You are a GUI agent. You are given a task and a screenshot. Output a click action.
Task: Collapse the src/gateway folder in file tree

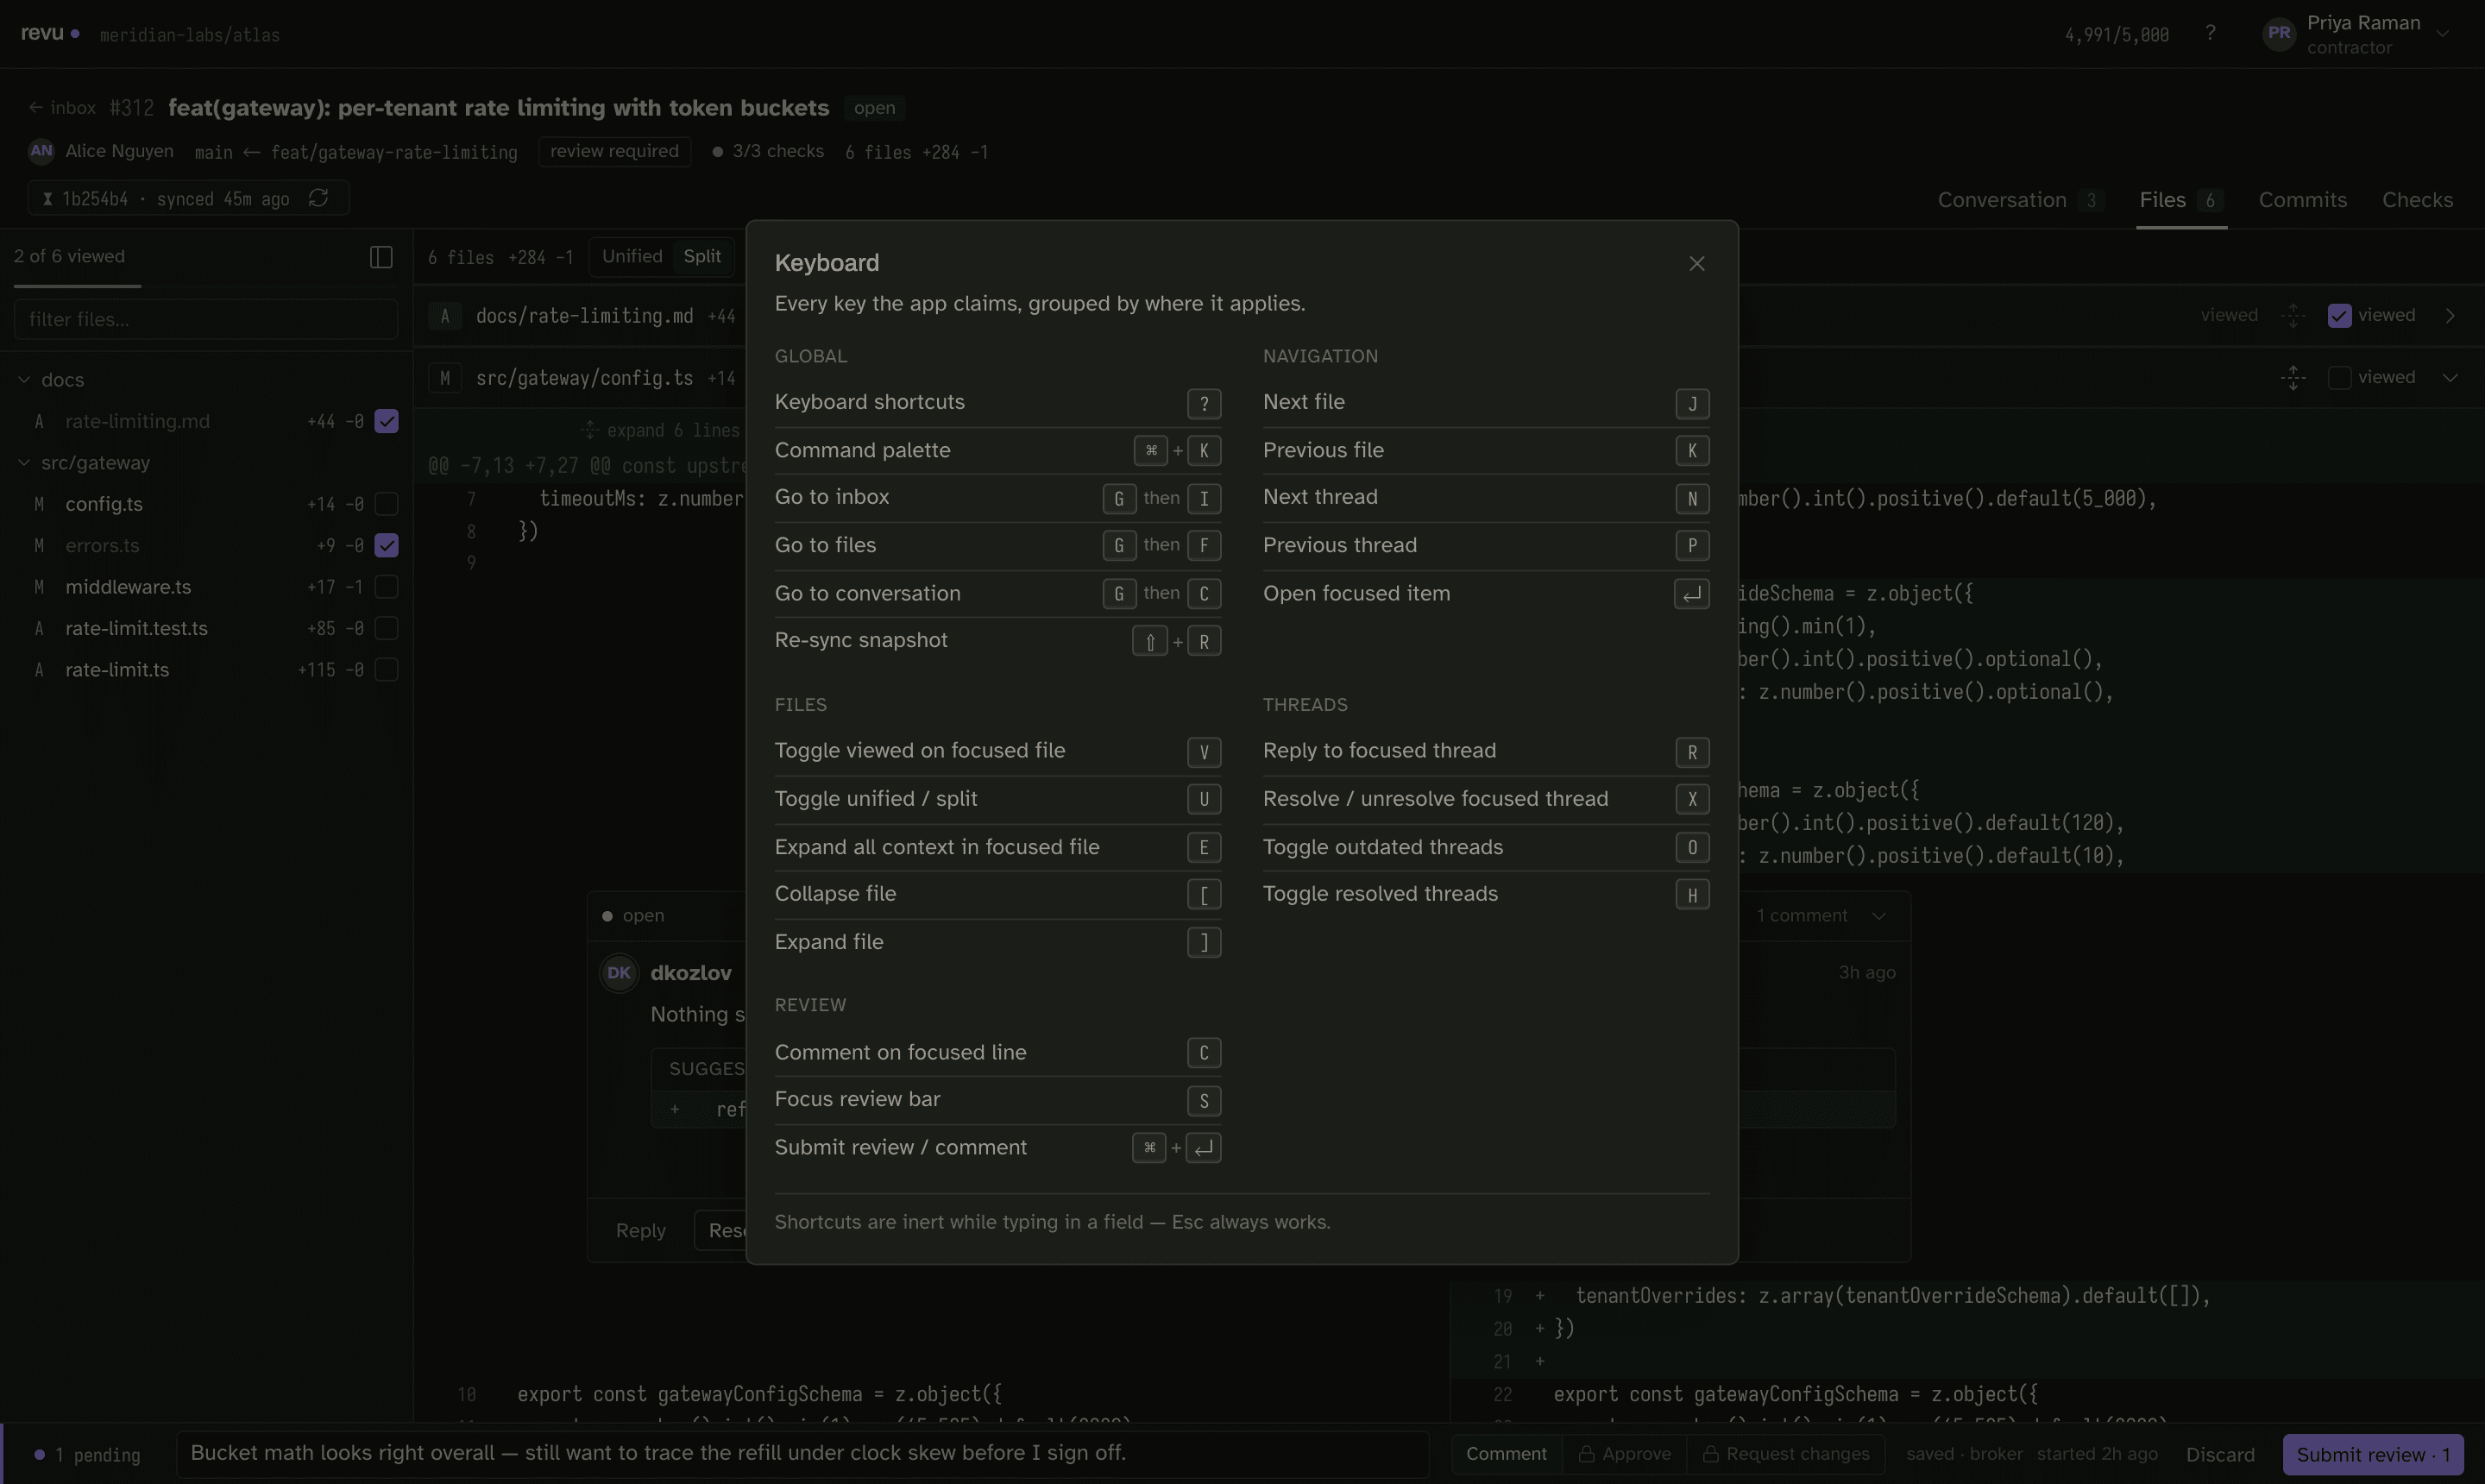[24, 463]
